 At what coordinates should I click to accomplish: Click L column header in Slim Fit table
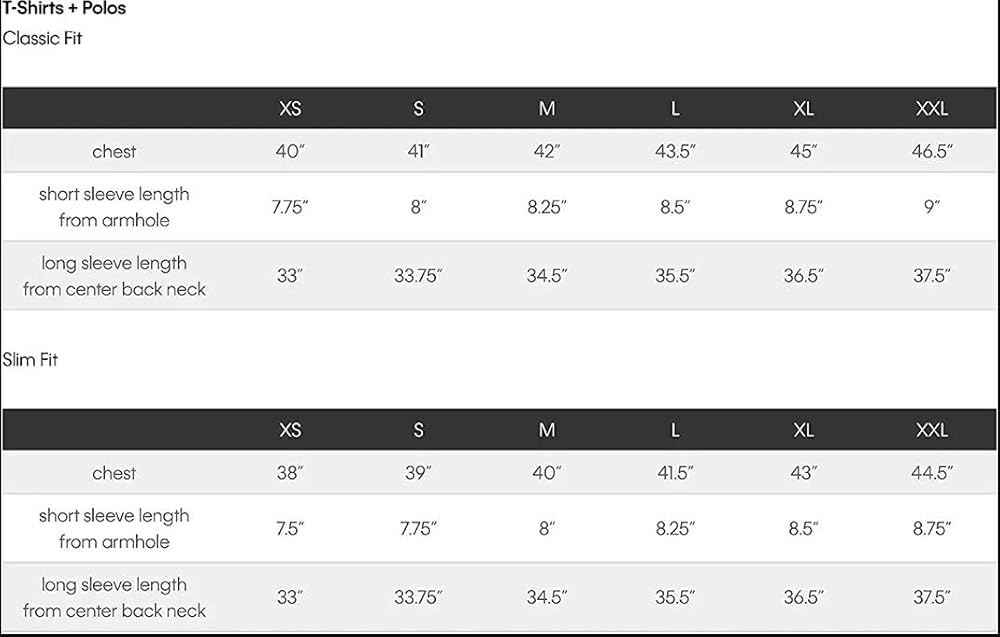675,430
